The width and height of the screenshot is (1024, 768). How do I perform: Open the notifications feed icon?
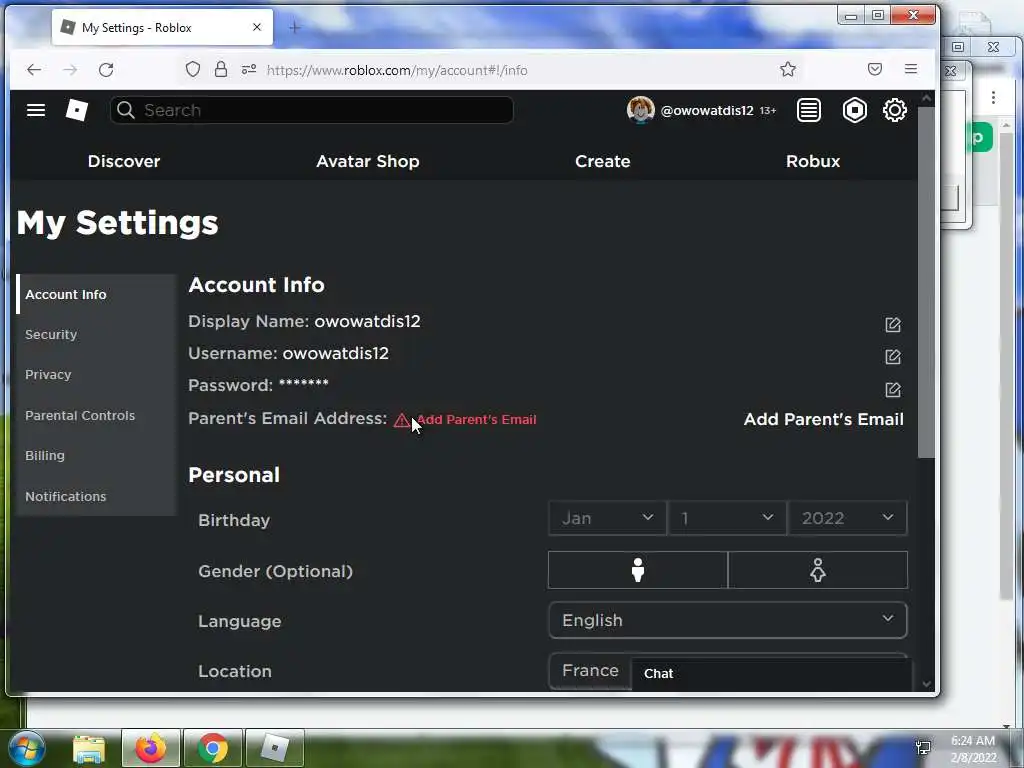(x=808, y=110)
